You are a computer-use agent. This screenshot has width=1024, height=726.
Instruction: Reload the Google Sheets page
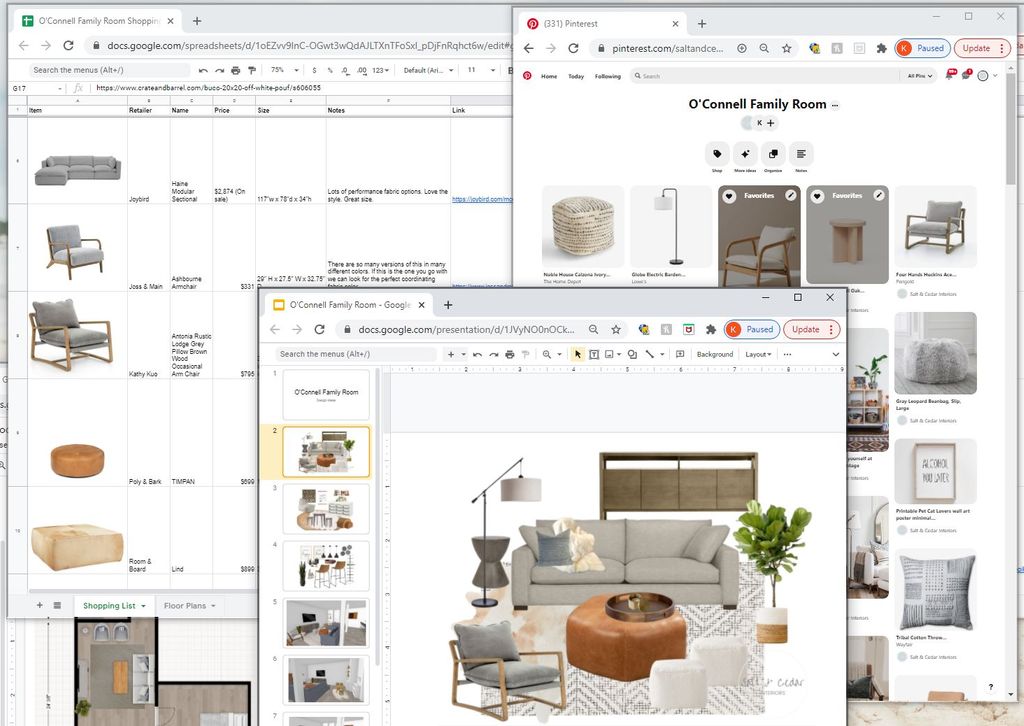(68, 45)
